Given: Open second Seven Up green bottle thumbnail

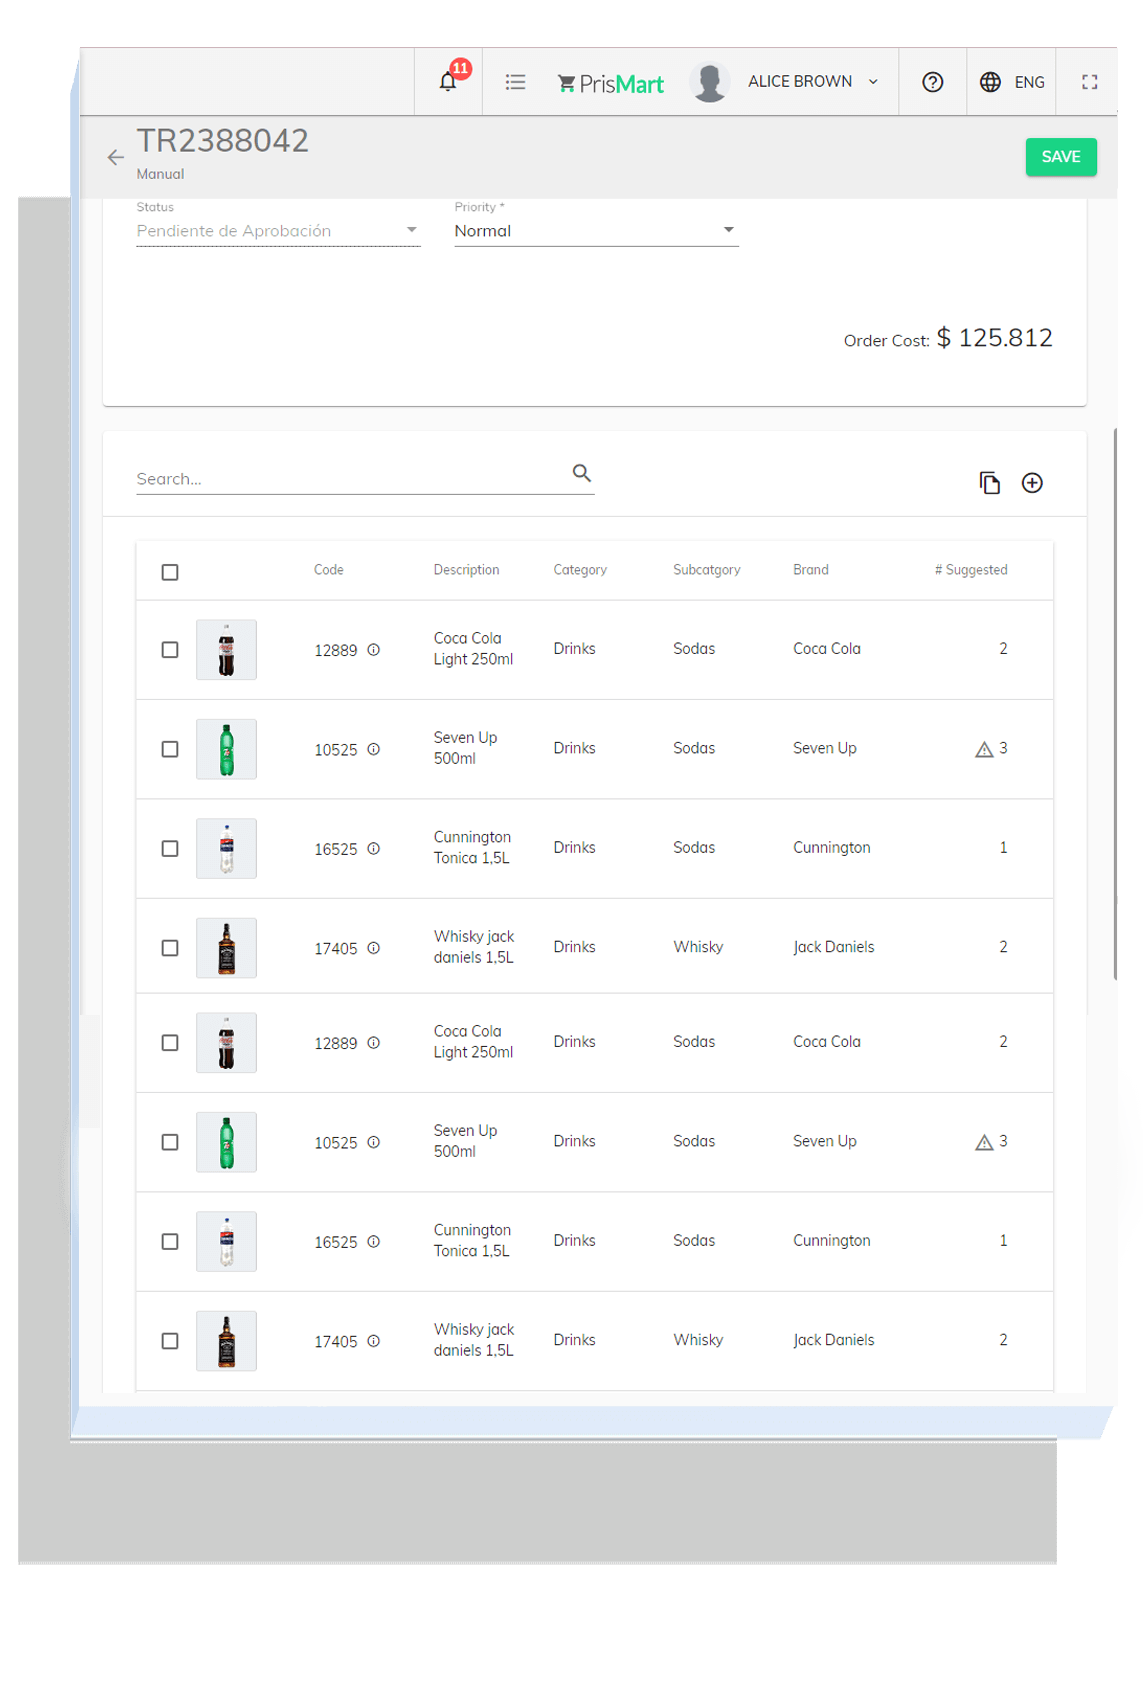Looking at the screenshot, I should coord(226,1142).
